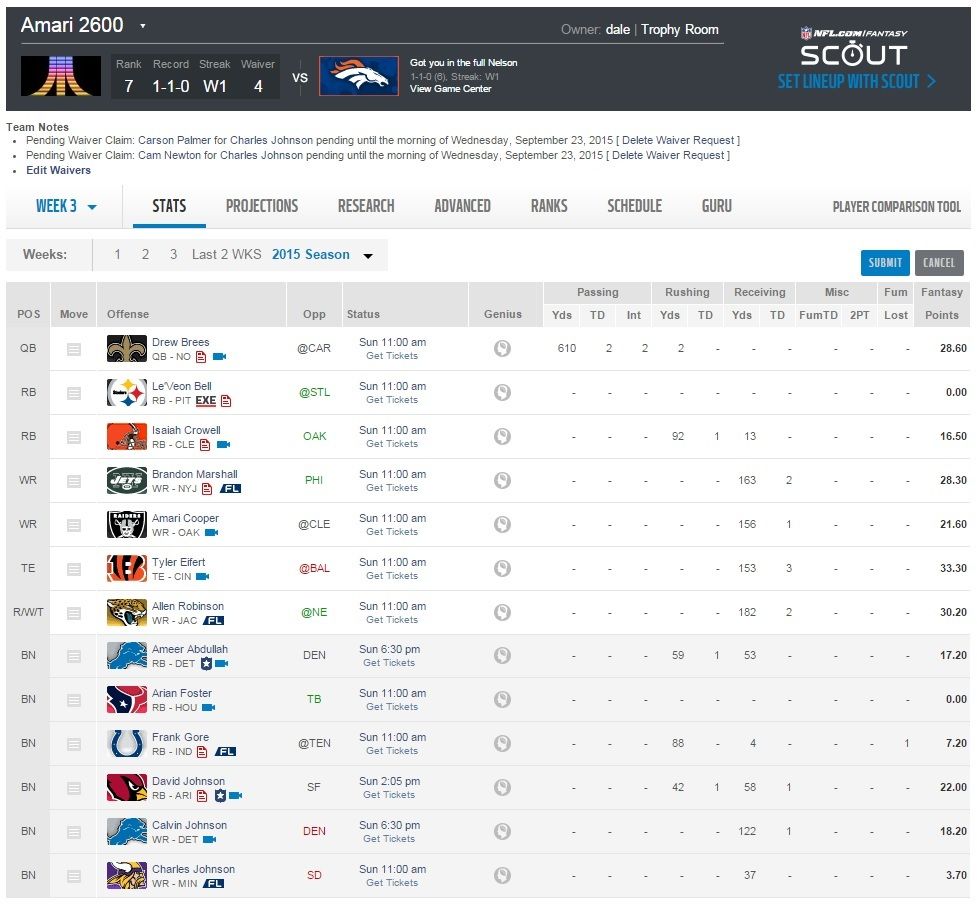Click the move handle in Frank Gore's row
Viewport: 977px width, 905px height.
coord(74,744)
